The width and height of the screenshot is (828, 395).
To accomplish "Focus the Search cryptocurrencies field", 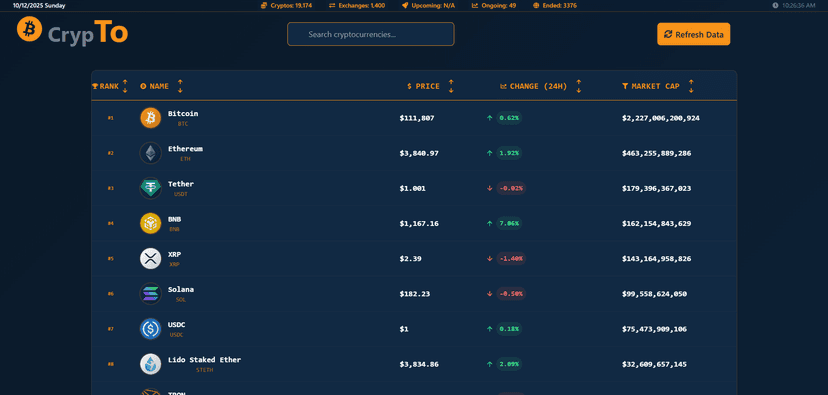I will 370,34.
